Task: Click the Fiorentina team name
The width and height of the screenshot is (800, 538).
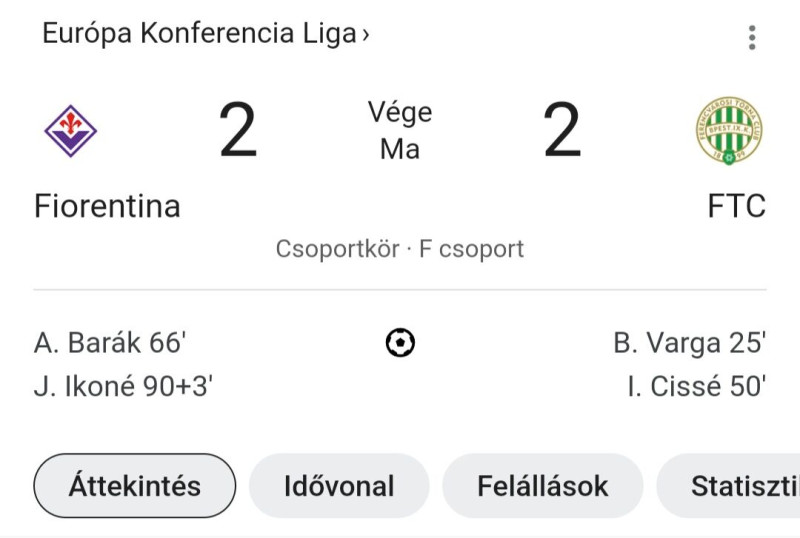Action: (107, 206)
